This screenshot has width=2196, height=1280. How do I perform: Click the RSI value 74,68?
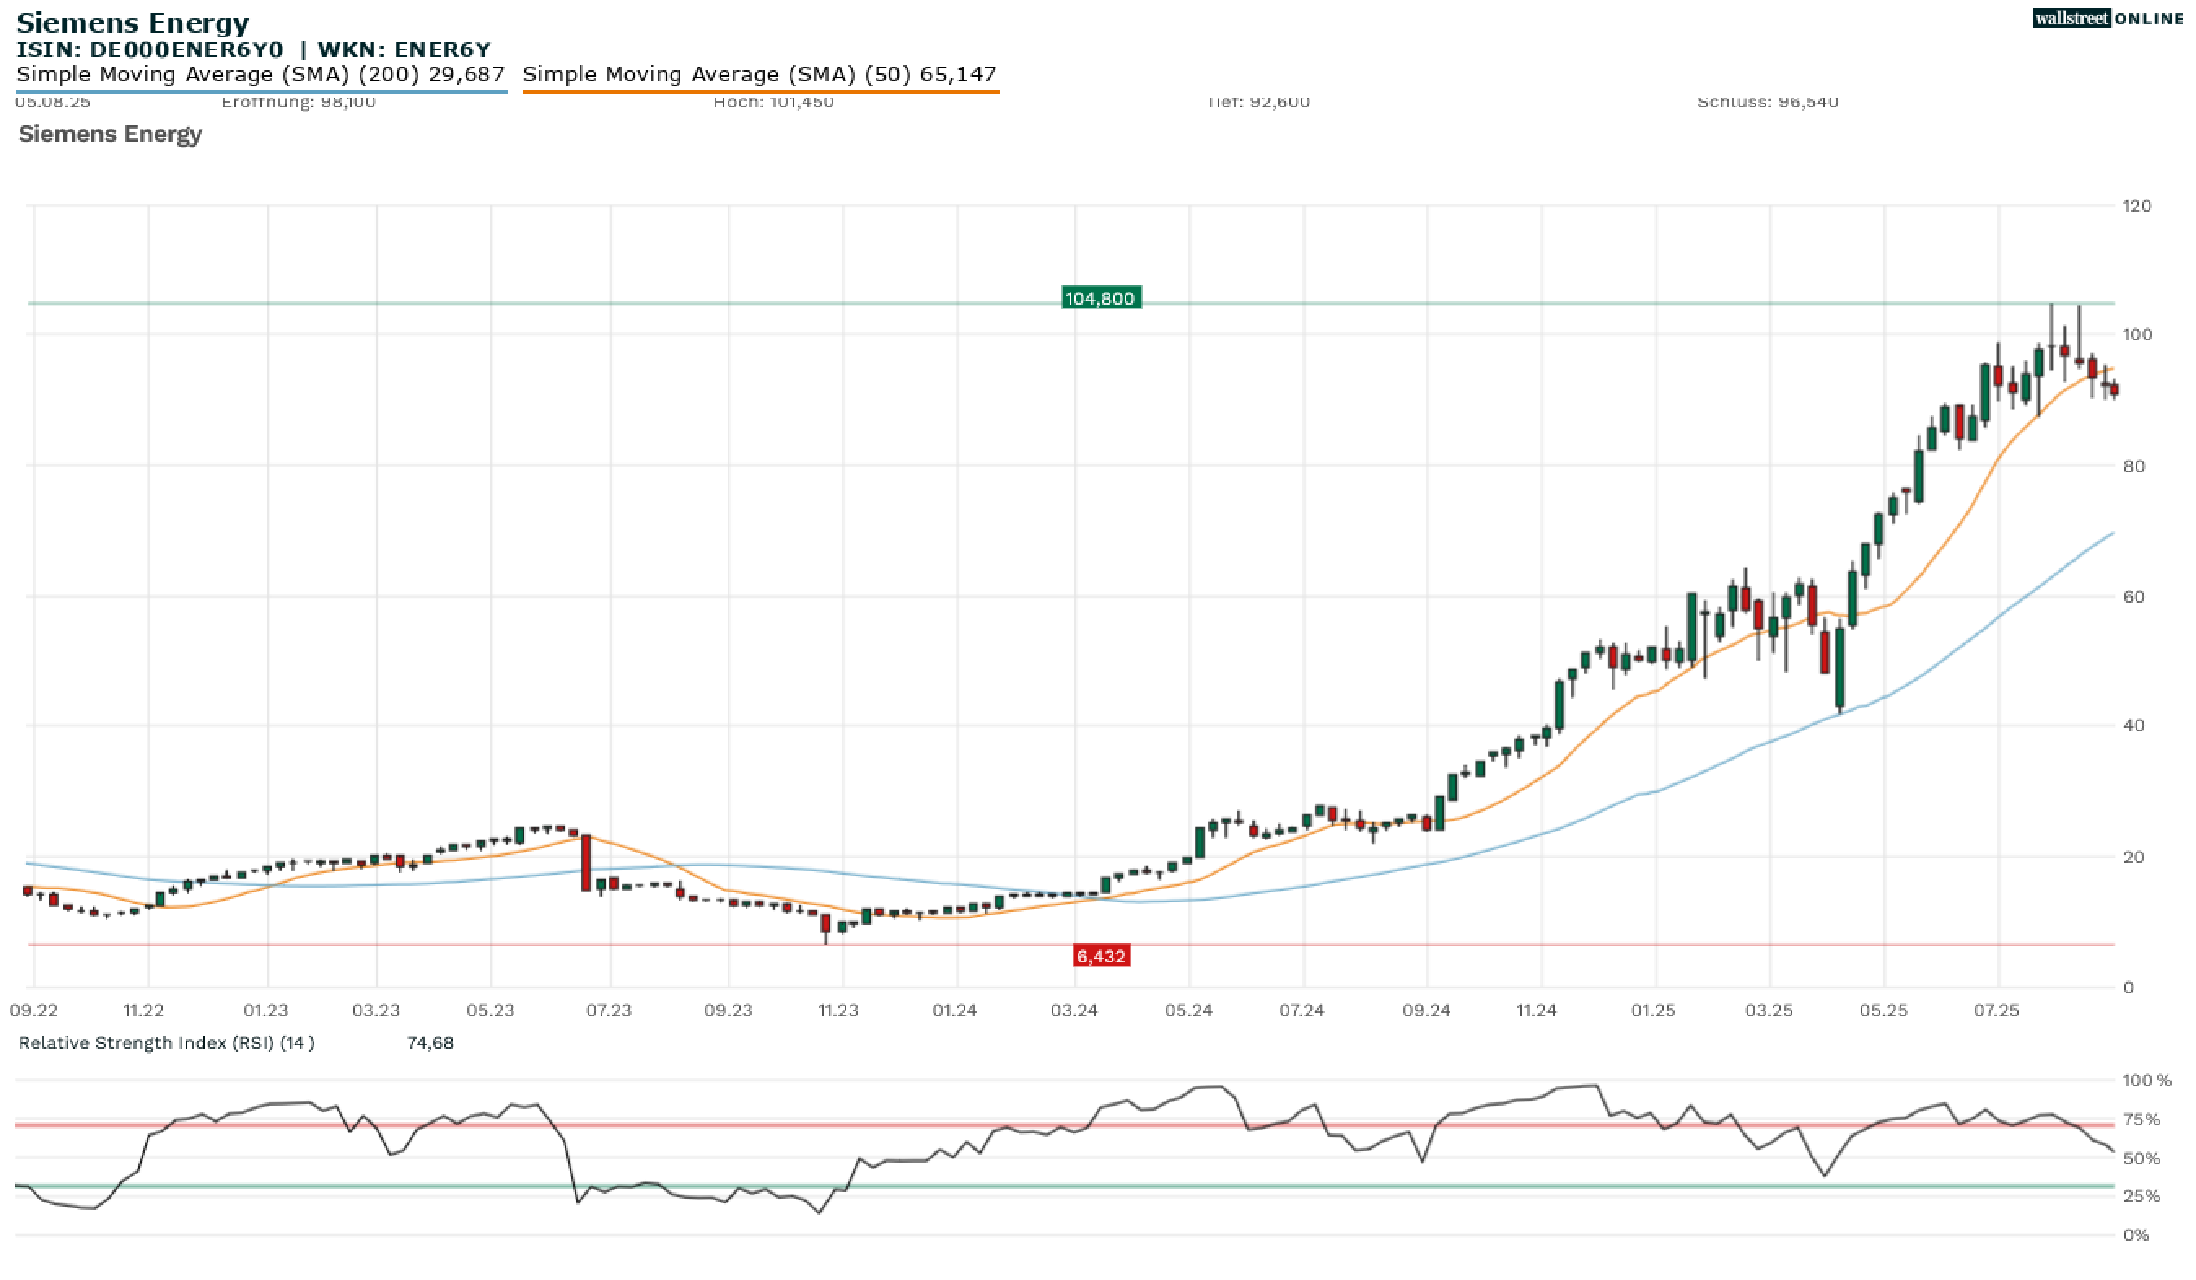(430, 1043)
